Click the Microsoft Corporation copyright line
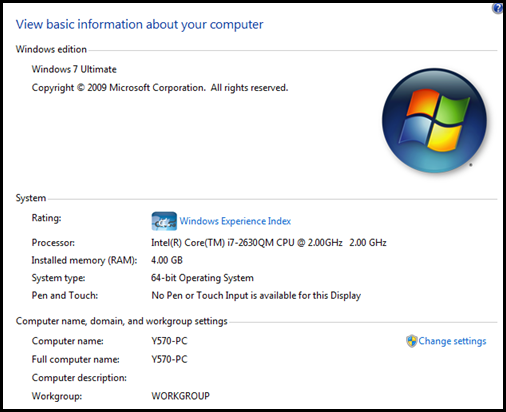 [160, 88]
